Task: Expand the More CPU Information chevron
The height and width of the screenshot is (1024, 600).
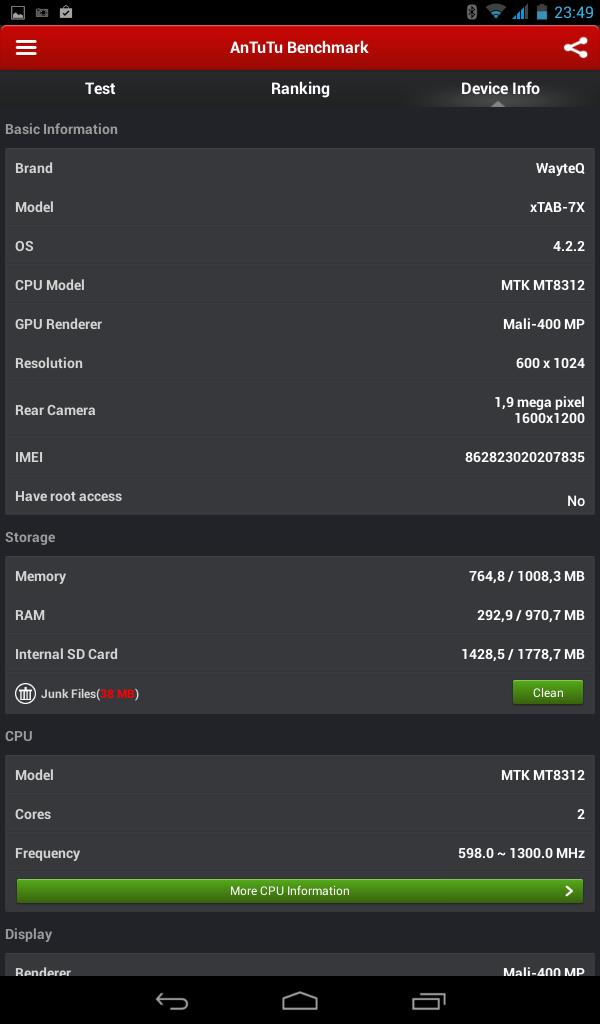Action: click(570, 891)
